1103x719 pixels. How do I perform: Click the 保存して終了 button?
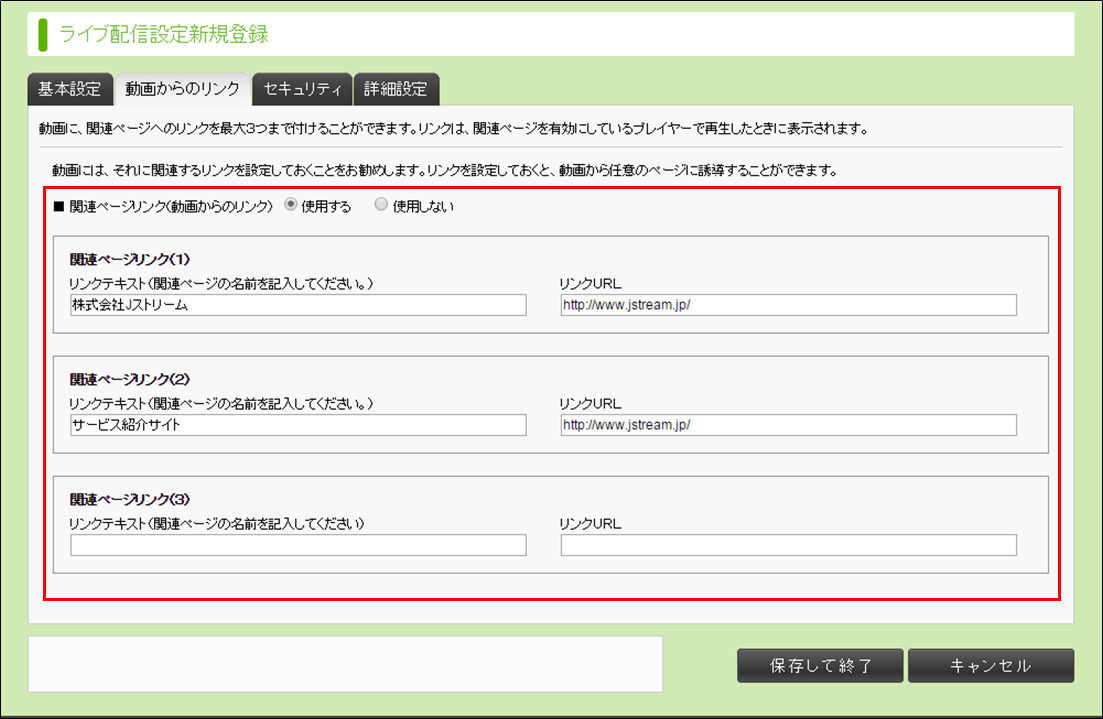820,666
